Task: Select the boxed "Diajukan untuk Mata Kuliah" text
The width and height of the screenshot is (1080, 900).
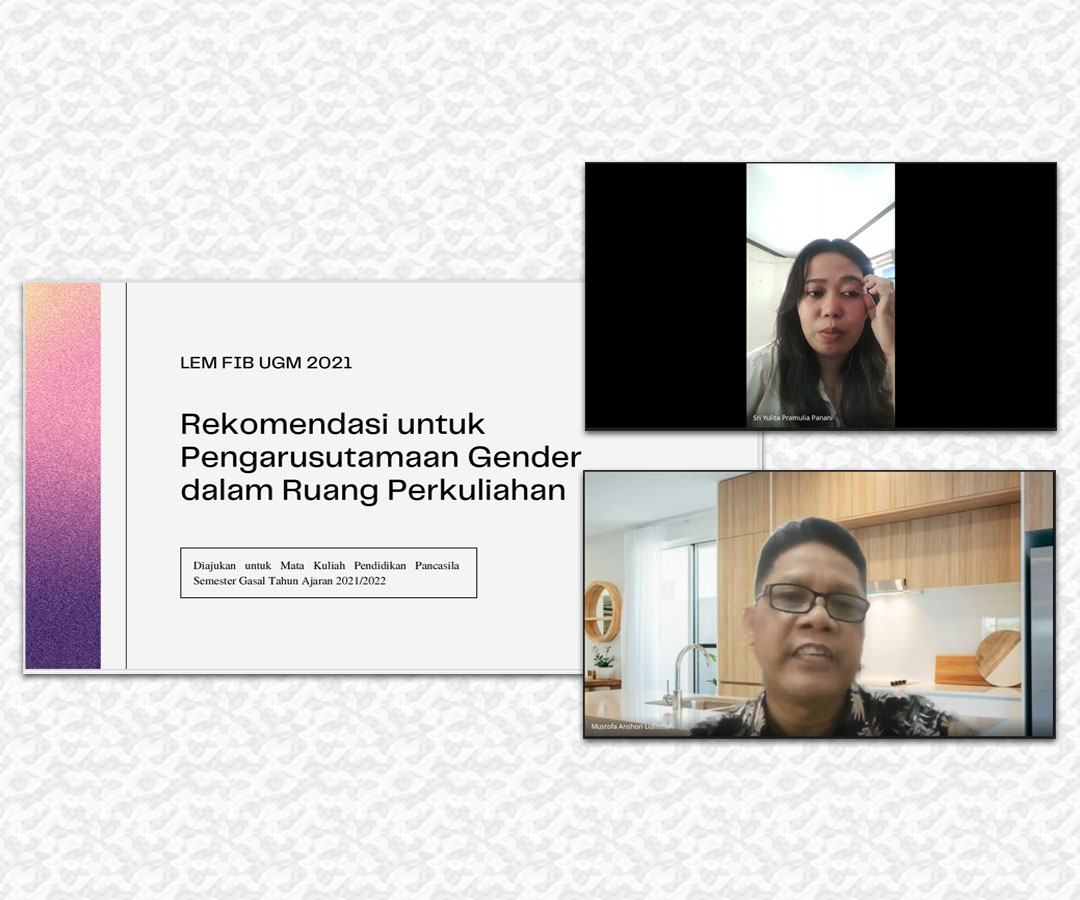Action: tap(326, 566)
